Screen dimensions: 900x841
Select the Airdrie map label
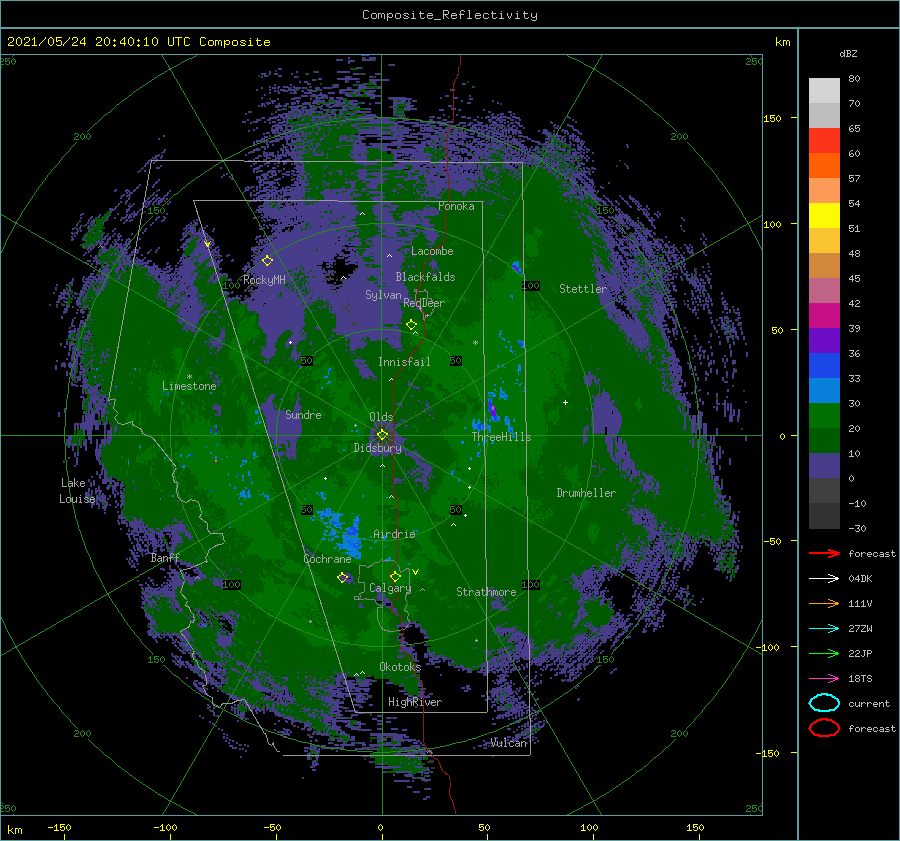coord(394,534)
